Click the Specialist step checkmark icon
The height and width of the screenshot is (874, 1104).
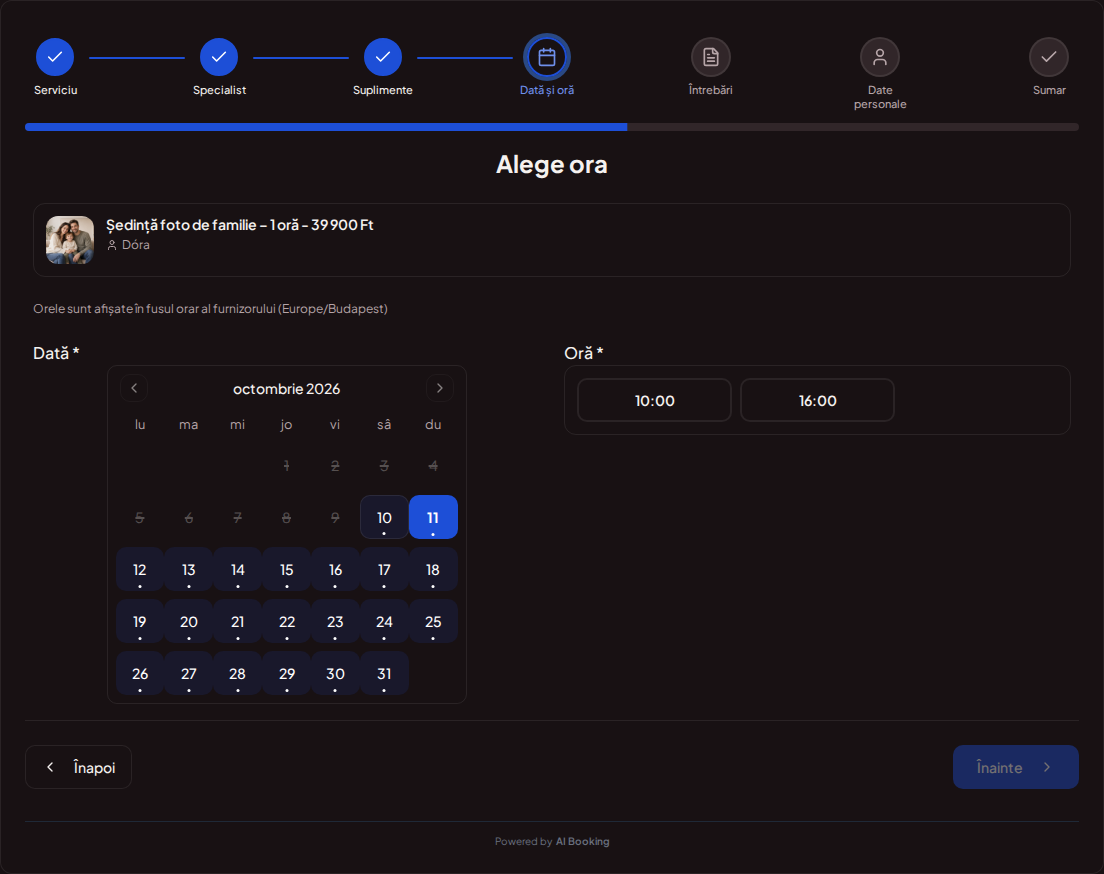219,57
